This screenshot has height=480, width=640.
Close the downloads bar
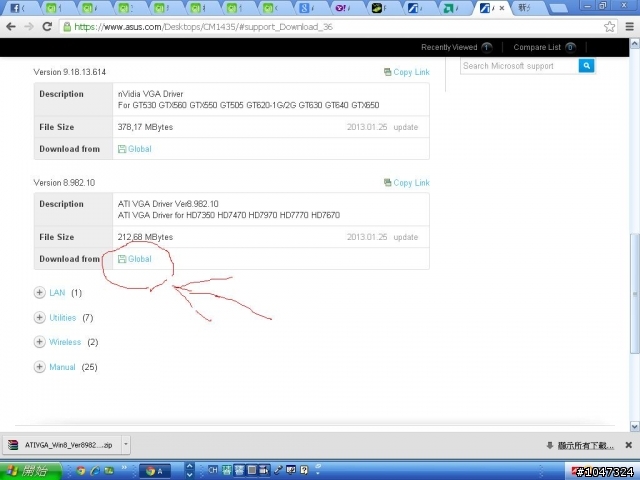(629, 445)
